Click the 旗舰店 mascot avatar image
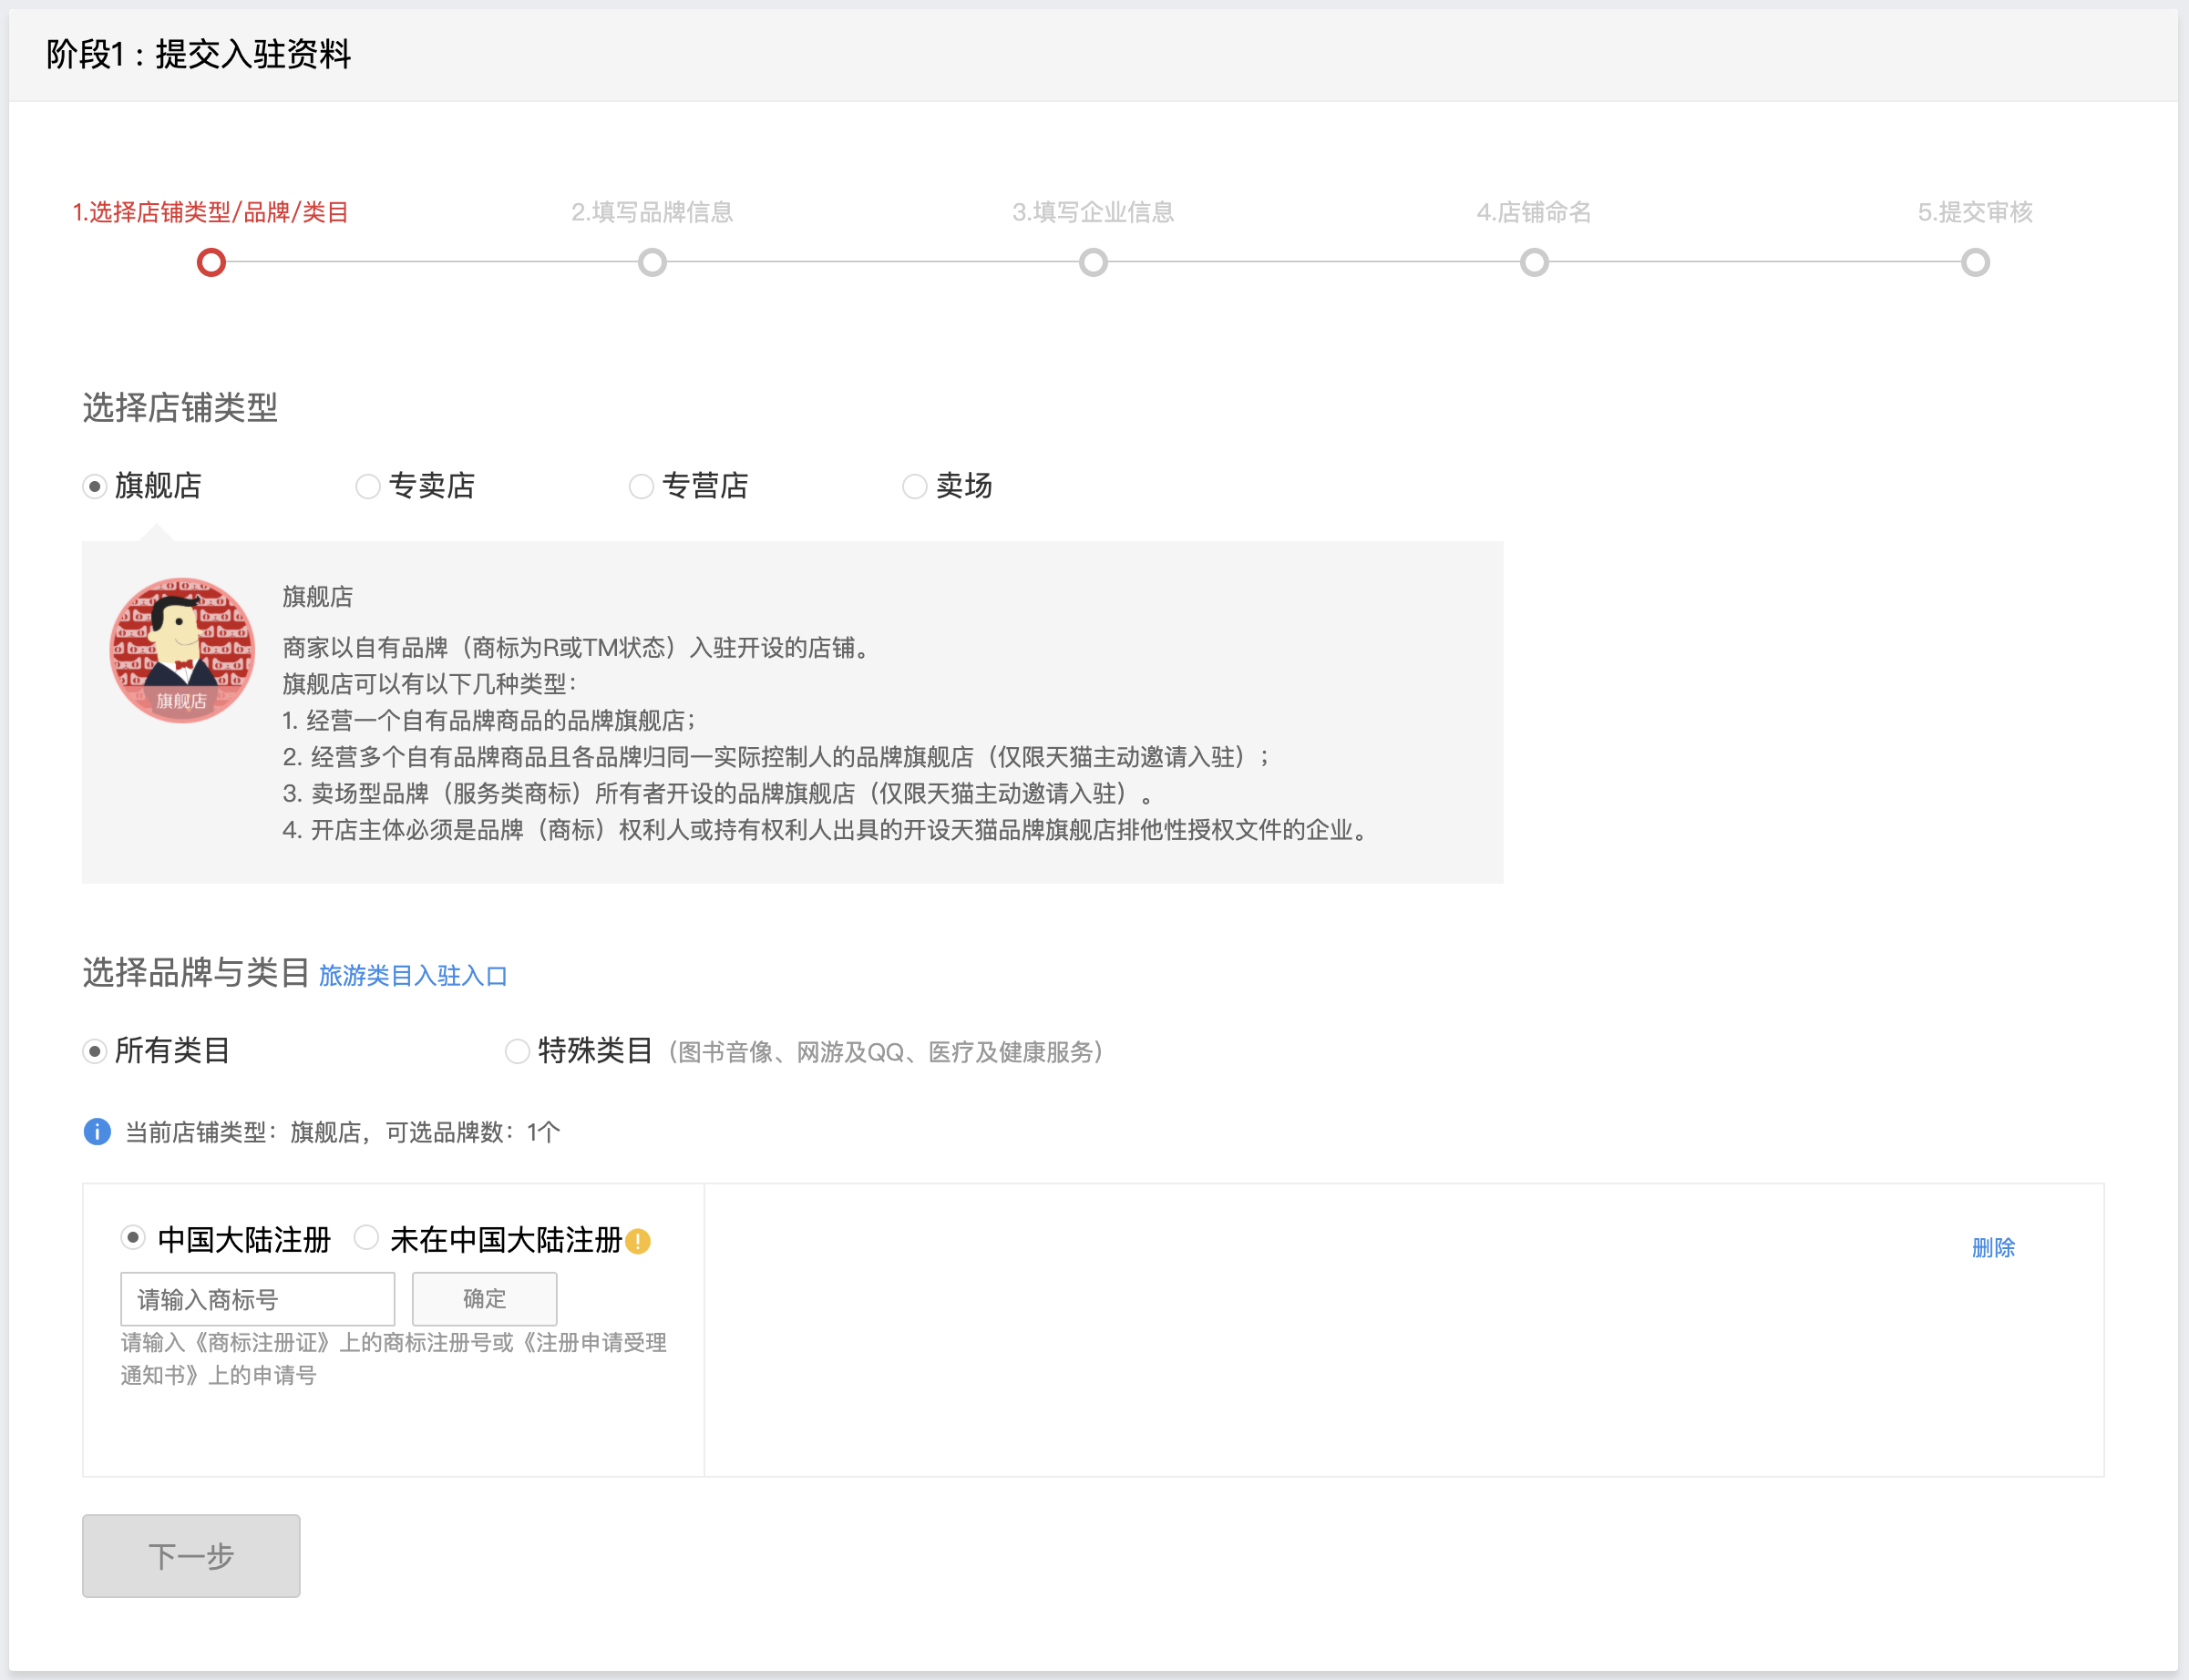Viewport: 2189px width, 1680px height. coord(182,650)
